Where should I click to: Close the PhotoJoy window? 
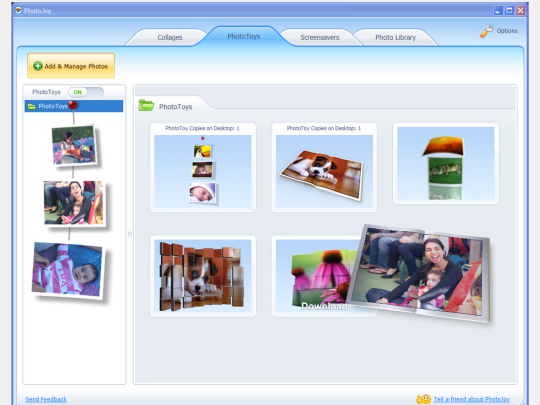[520, 11]
